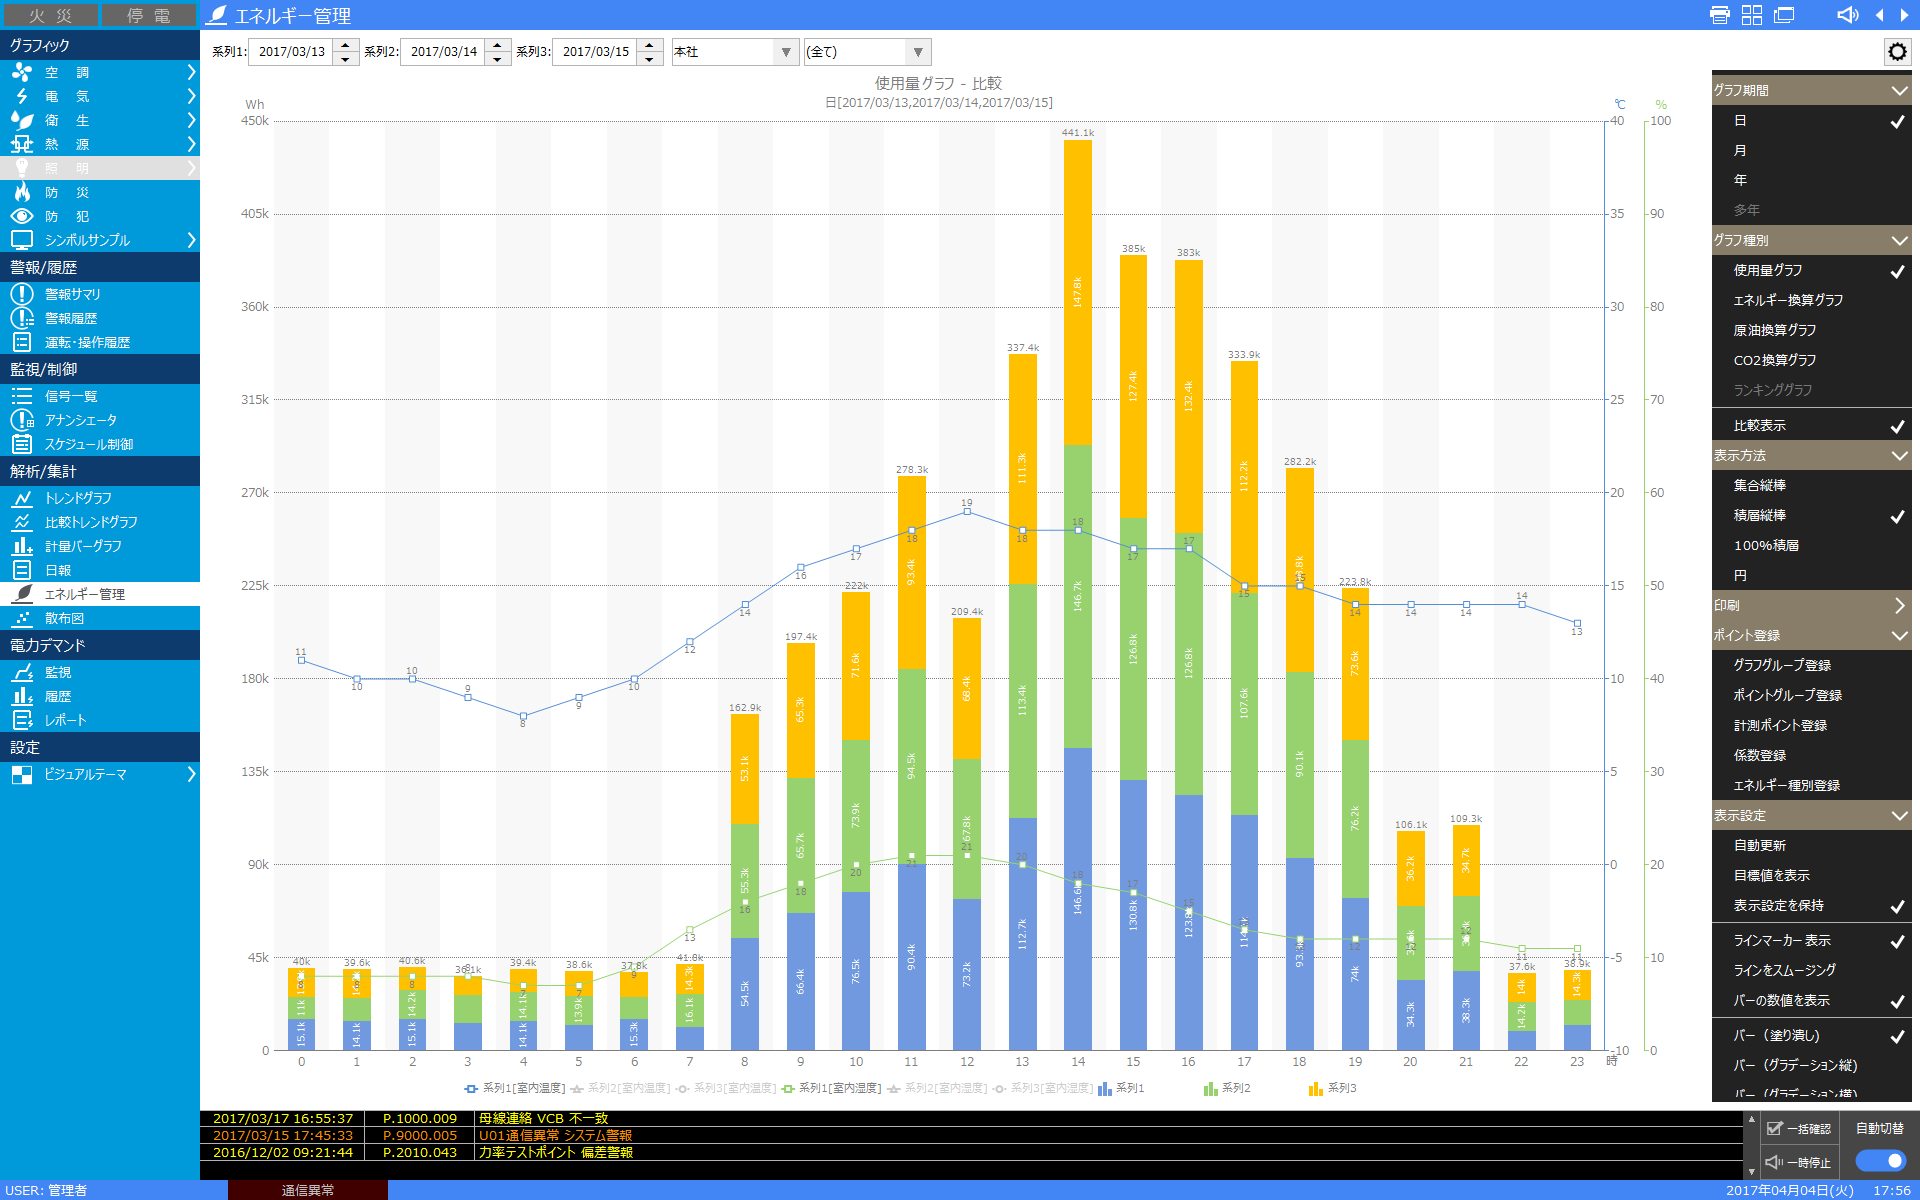Open スケジュール制御 calendar icon
1920x1200 pixels.
pos(22,444)
